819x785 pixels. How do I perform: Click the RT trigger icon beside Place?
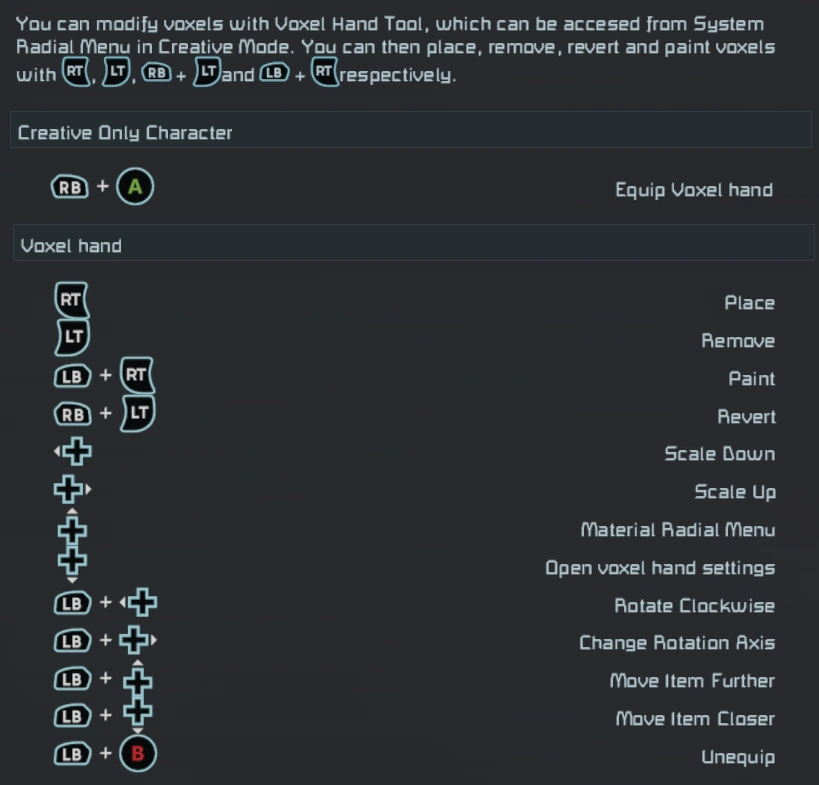point(71,299)
